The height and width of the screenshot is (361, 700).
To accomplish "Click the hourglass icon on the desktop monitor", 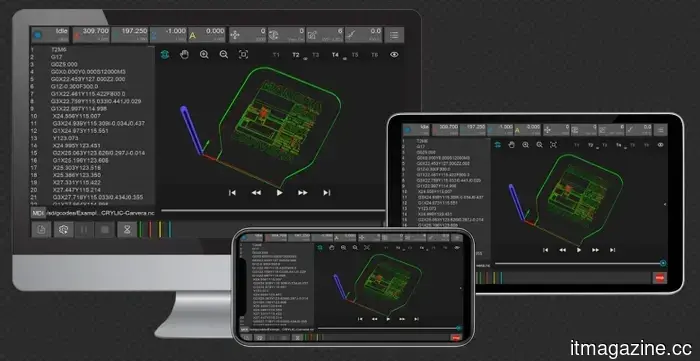I will click(x=127, y=230).
